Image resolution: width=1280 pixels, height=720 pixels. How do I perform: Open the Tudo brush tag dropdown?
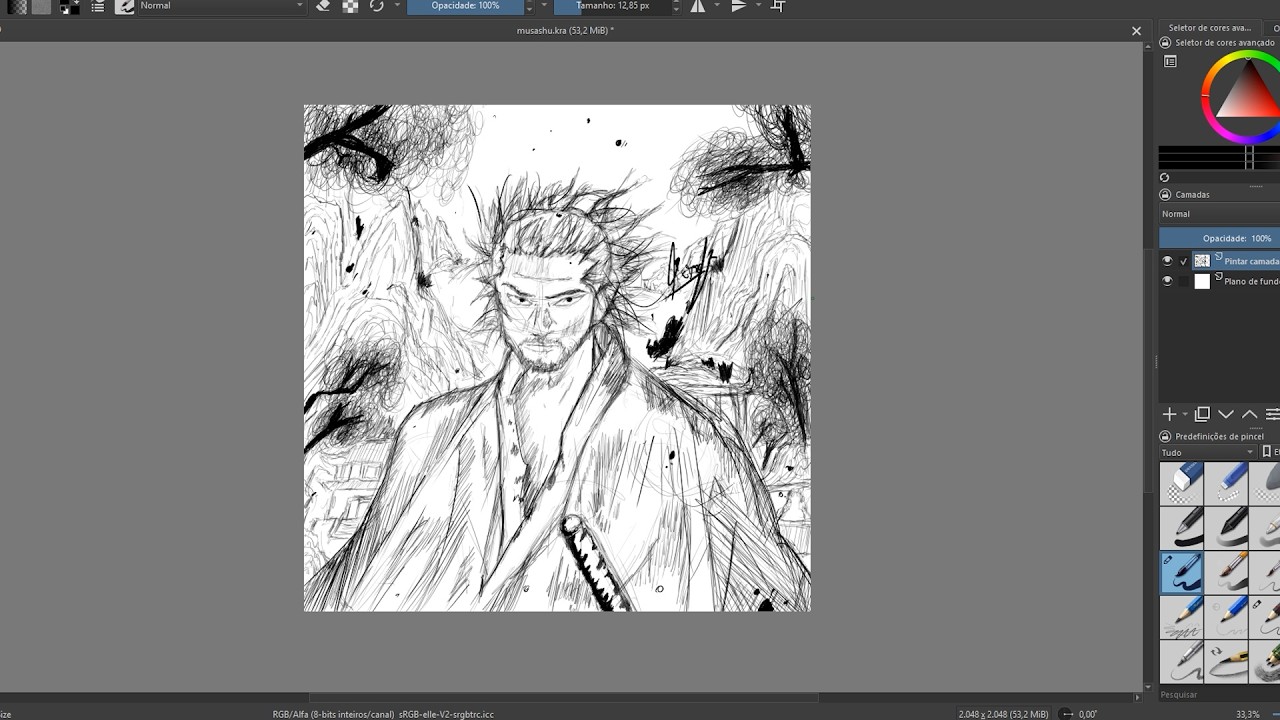coord(1208,453)
